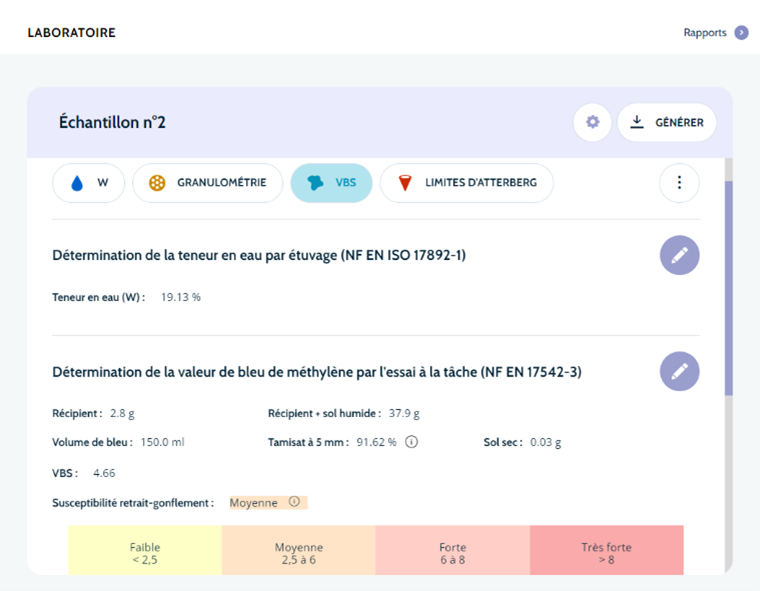760x591 pixels.
Task: Click the Forte 6 à 8 color band
Action: [452, 552]
